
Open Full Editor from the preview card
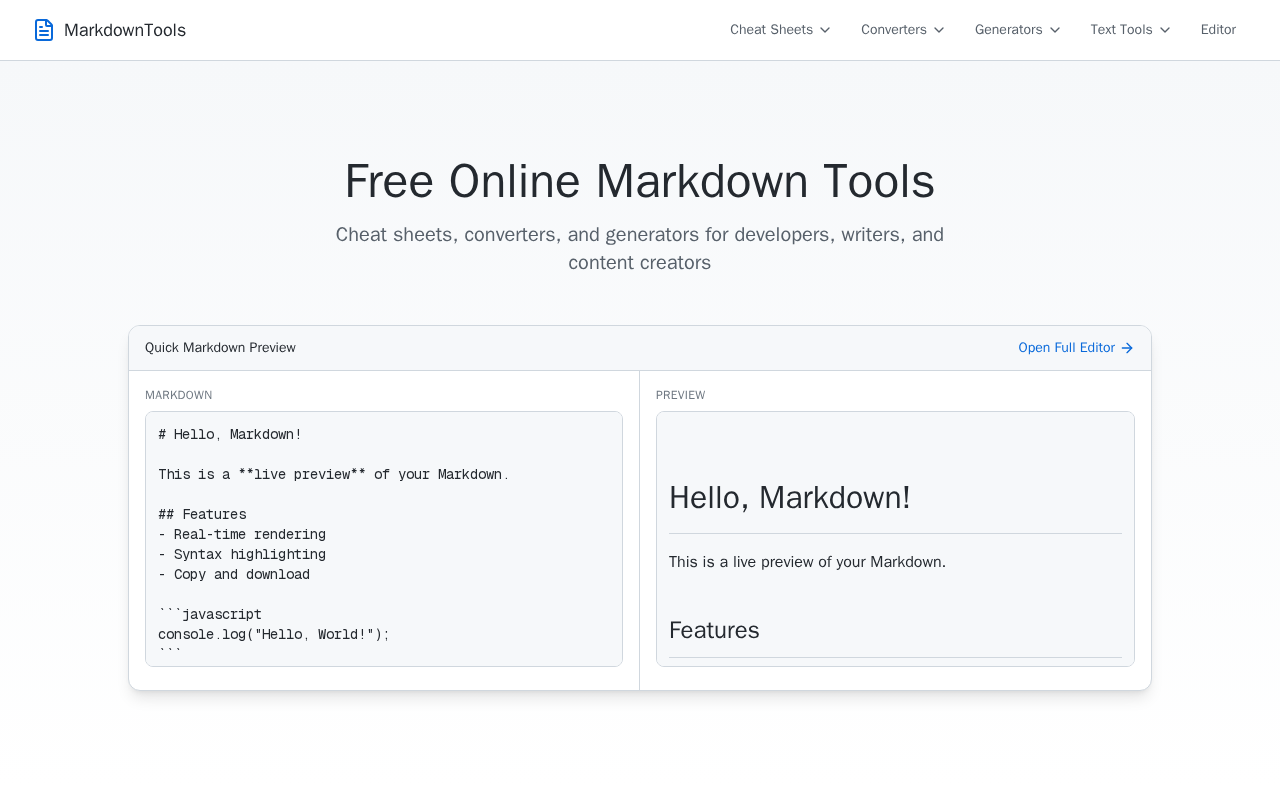pyautogui.click(x=1066, y=348)
